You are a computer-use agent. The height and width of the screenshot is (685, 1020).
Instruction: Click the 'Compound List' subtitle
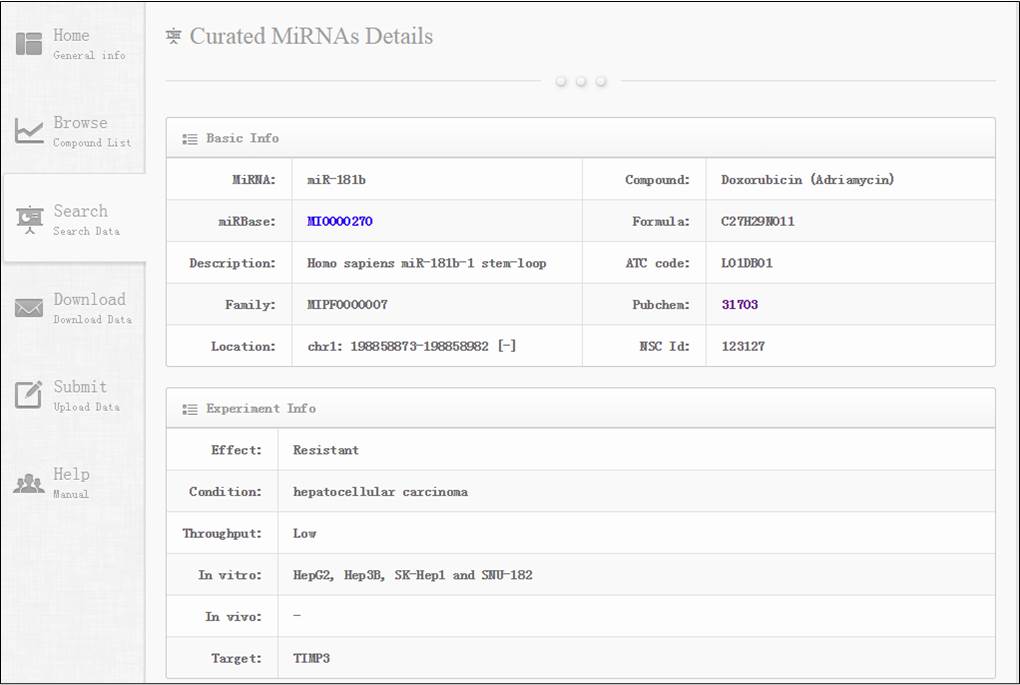[92, 142]
